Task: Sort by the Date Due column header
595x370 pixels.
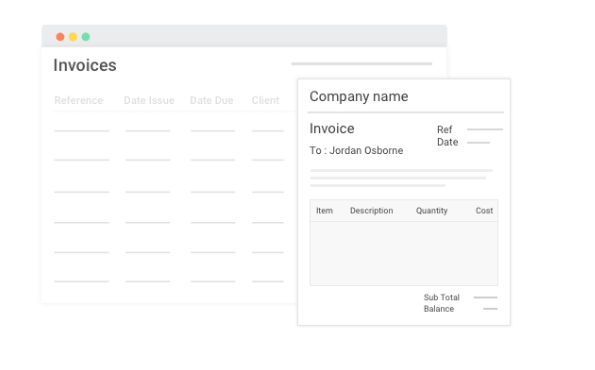Action: click(211, 100)
